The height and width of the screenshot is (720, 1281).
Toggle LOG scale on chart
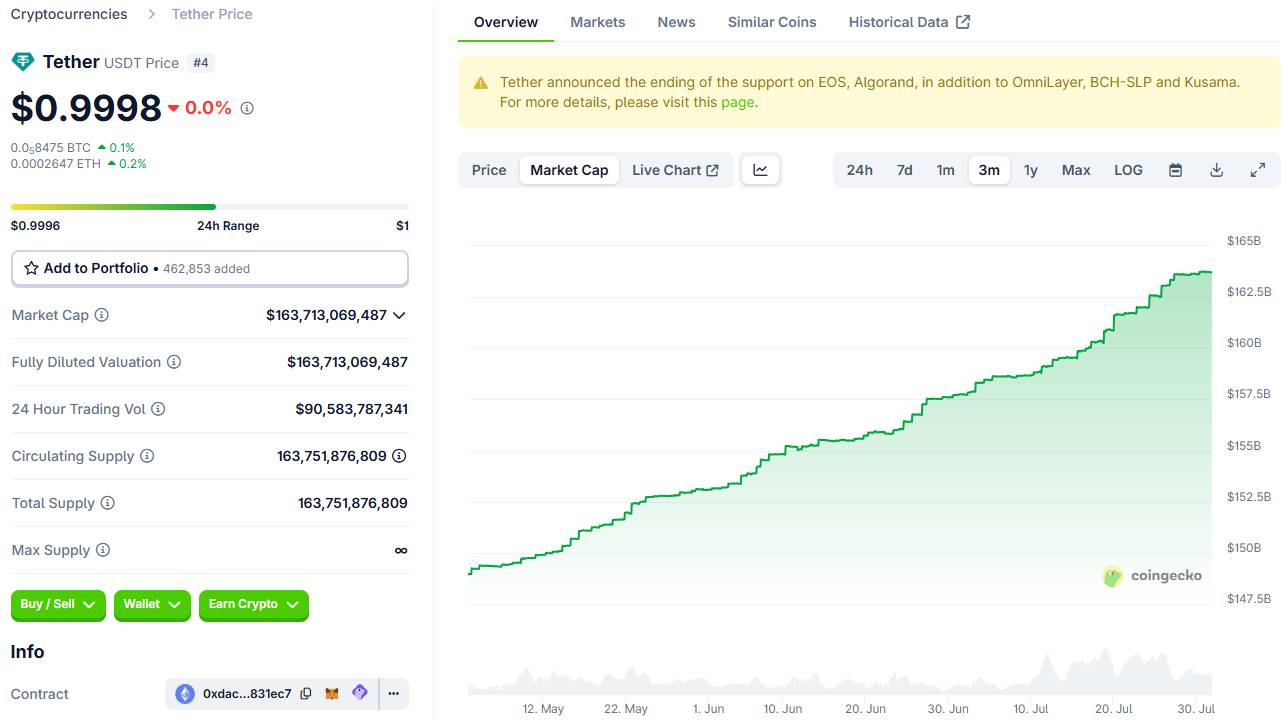(1128, 170)
